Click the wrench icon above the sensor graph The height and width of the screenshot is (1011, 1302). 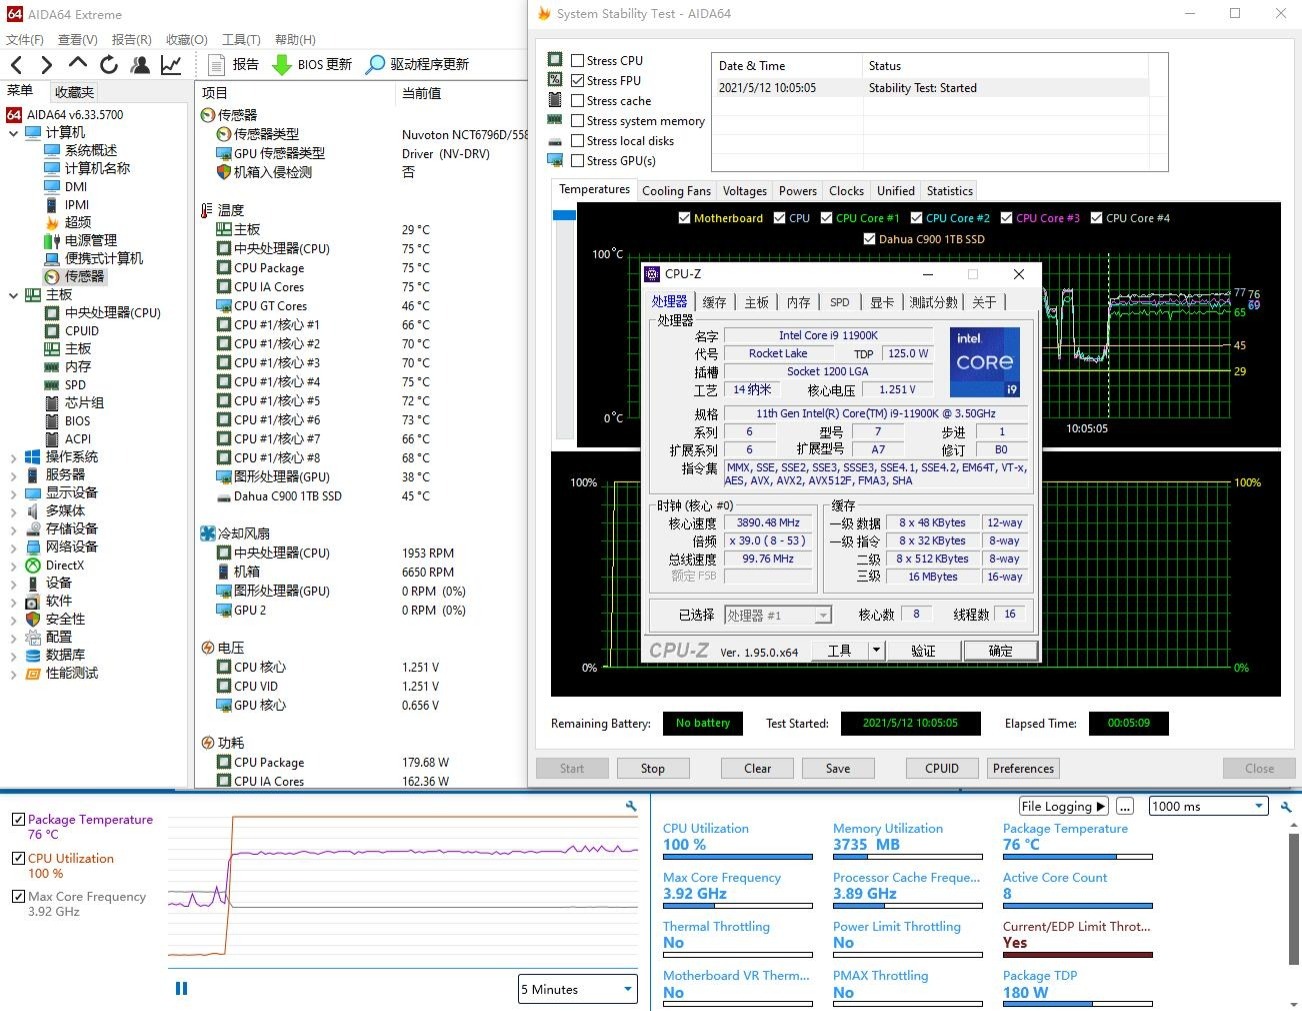pos(631,806)
